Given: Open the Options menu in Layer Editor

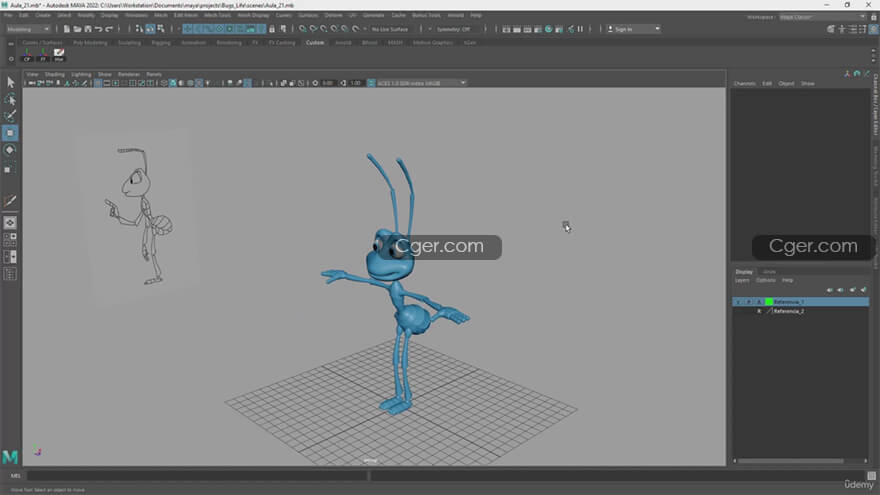Looking at the screenshot, I should click(766, 280).
